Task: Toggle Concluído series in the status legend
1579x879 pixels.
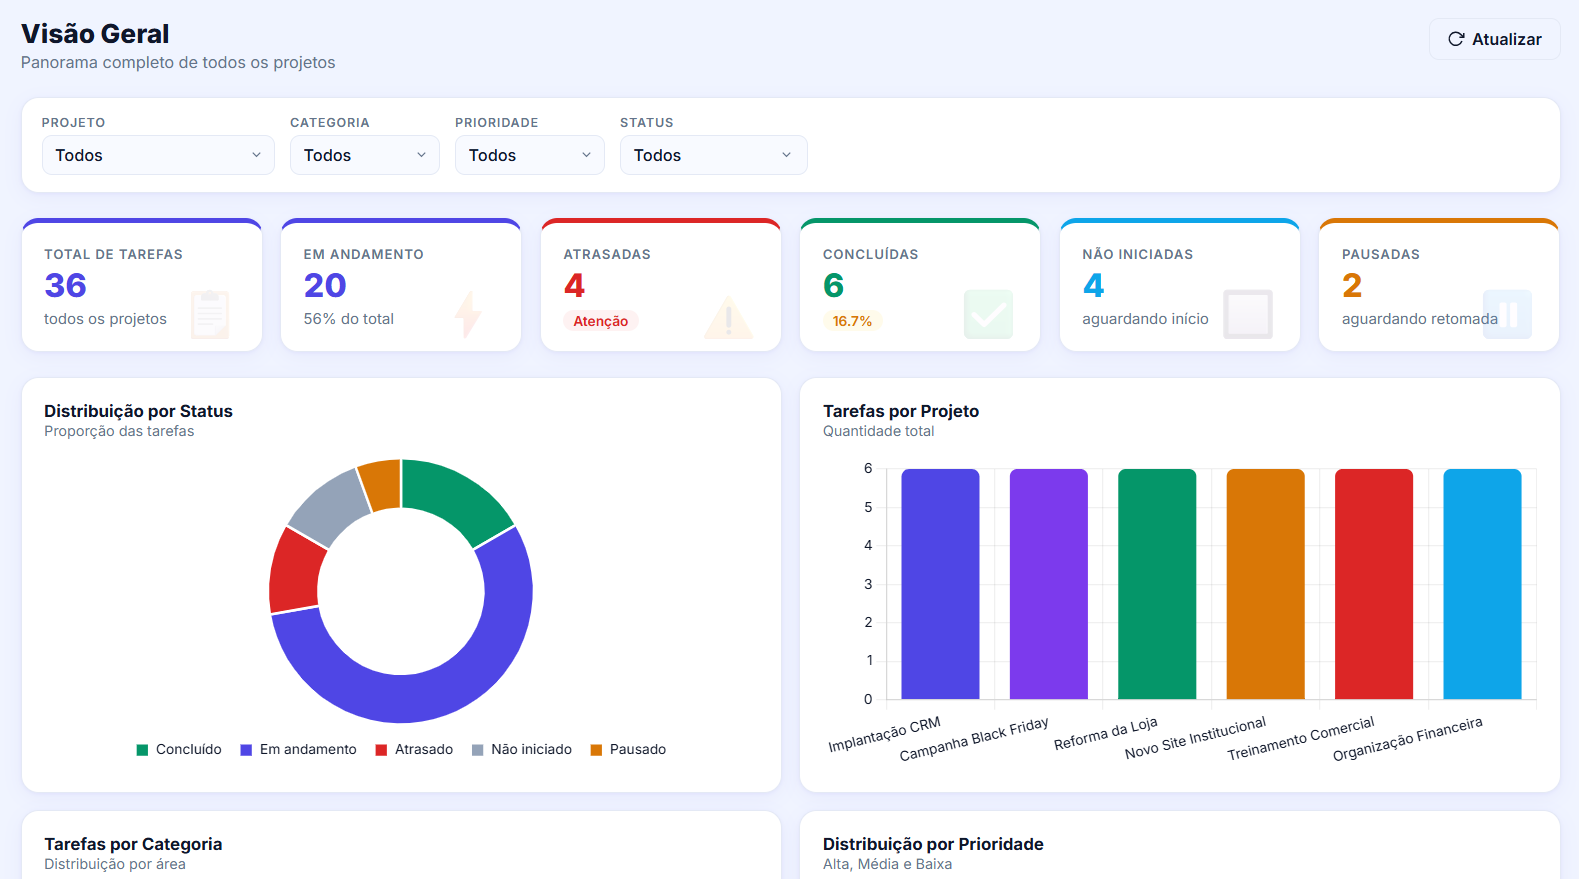Action: [179, 750]
